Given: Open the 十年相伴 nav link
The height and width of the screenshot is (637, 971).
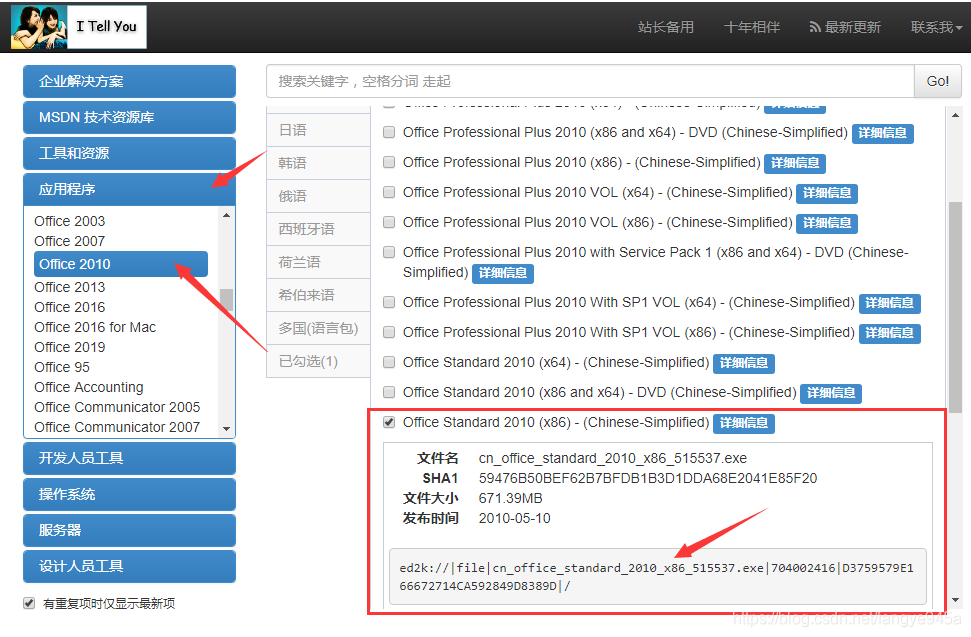Looking at the screenshot, I should (752, 27).
